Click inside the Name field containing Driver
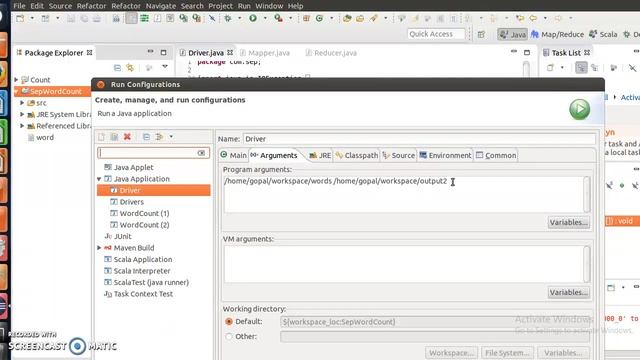Viewport: 640px width, 360px height. pos(419,139)
